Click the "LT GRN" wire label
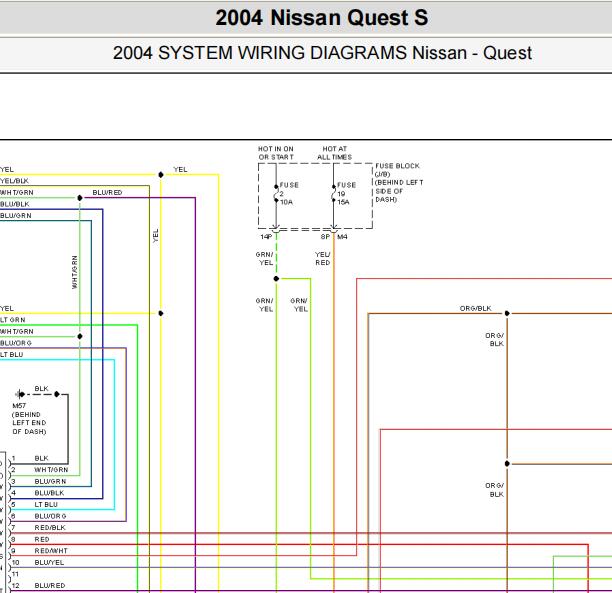This screenshot has width=612, height=593. pos(12,320)
